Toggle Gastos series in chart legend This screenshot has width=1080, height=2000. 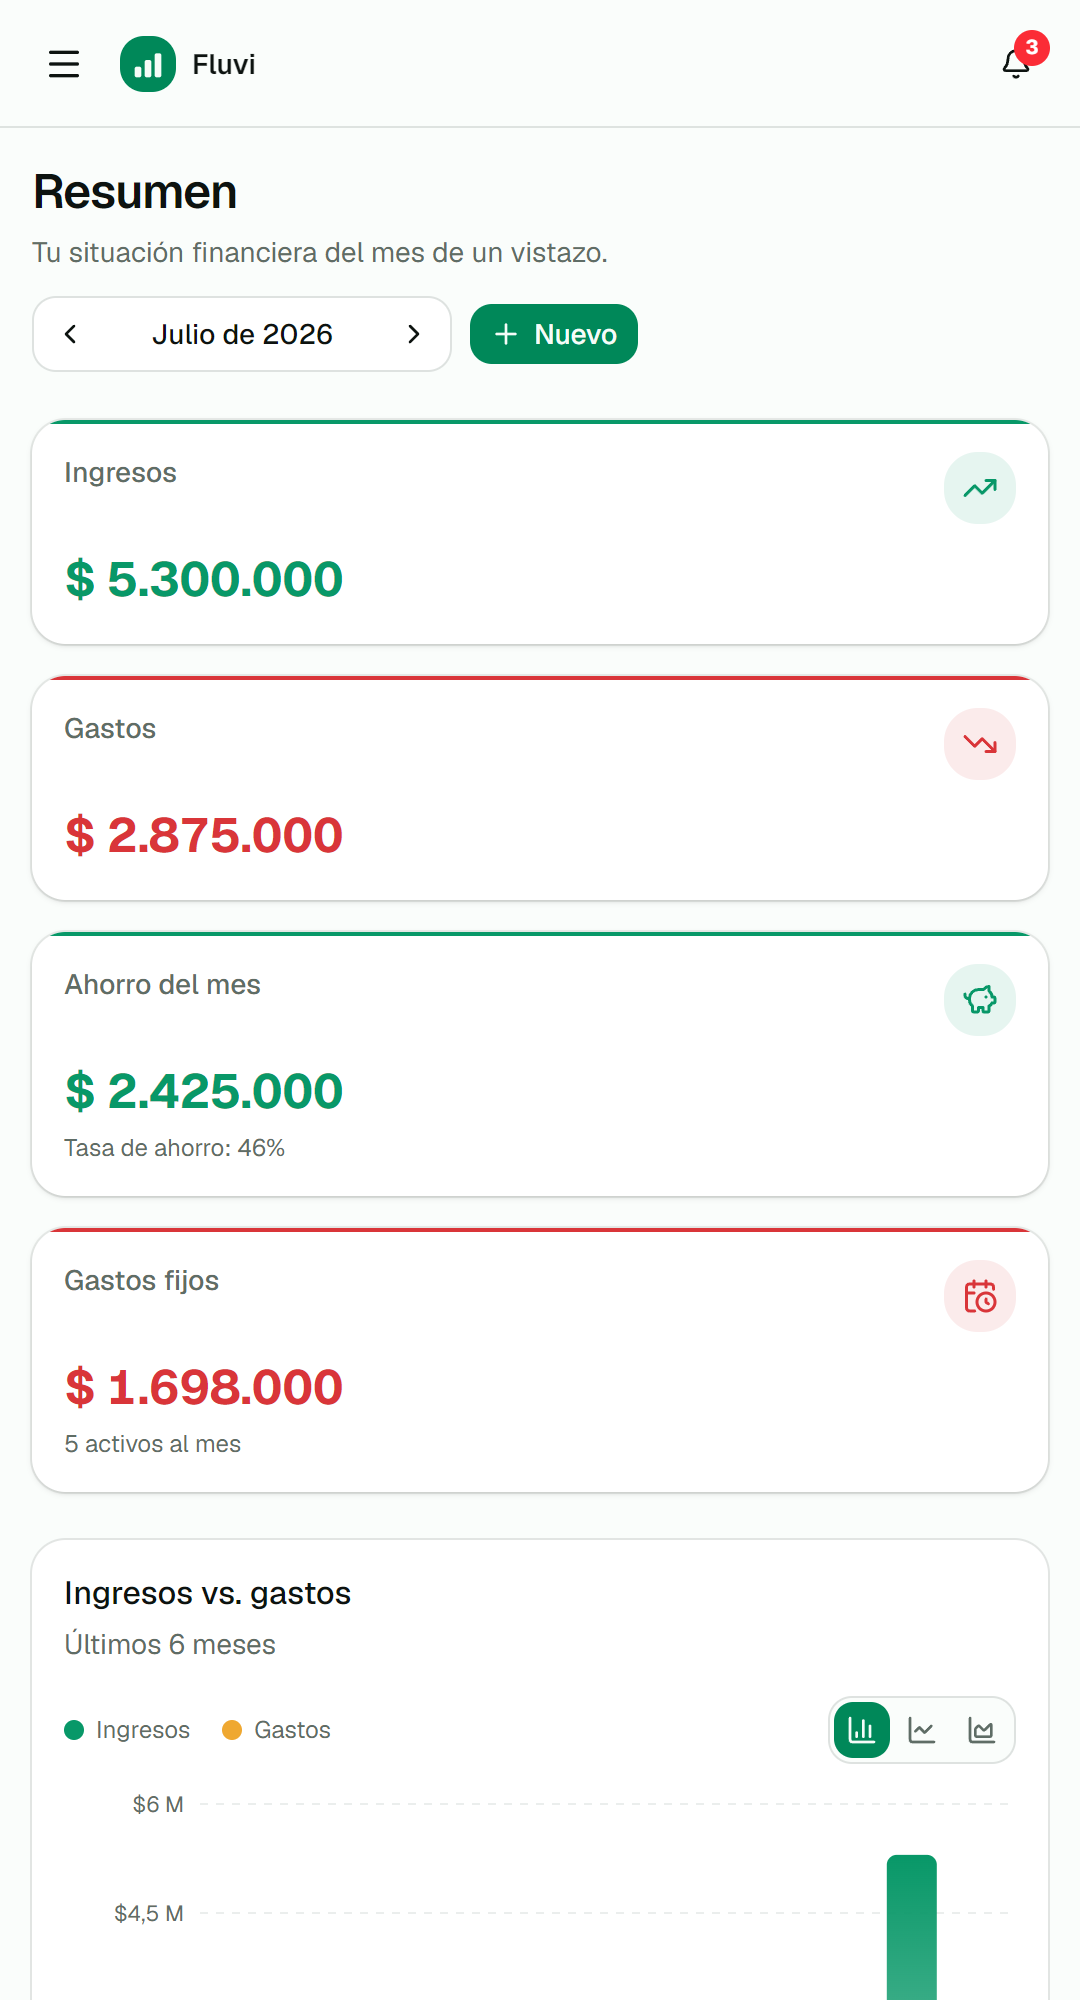pos(276,1730)
